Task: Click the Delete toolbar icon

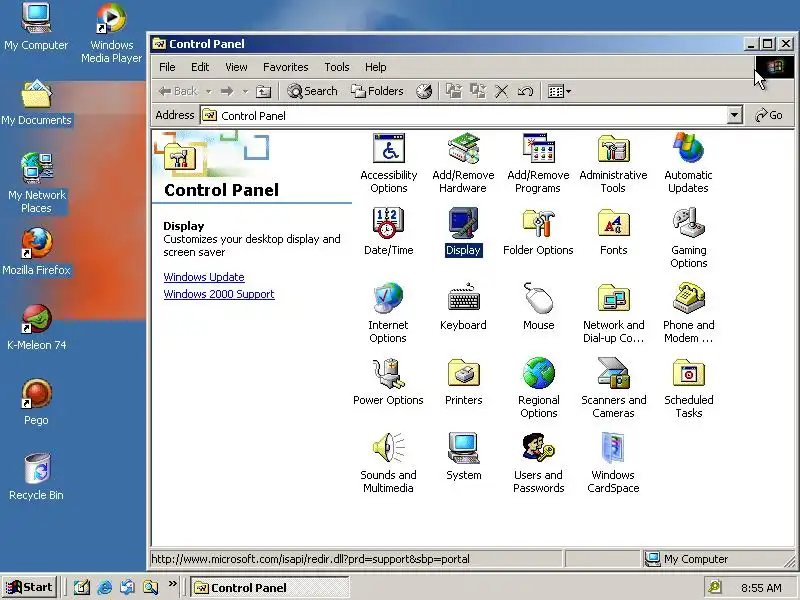Action: tap(502, 91)
